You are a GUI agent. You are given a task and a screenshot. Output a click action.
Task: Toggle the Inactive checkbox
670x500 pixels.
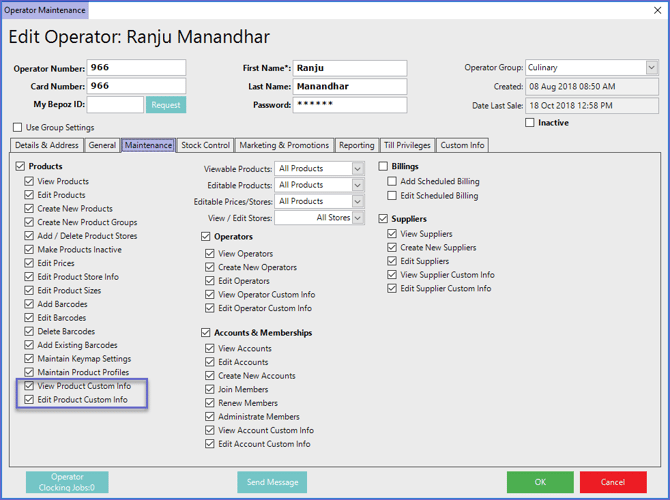coord(530,123)
